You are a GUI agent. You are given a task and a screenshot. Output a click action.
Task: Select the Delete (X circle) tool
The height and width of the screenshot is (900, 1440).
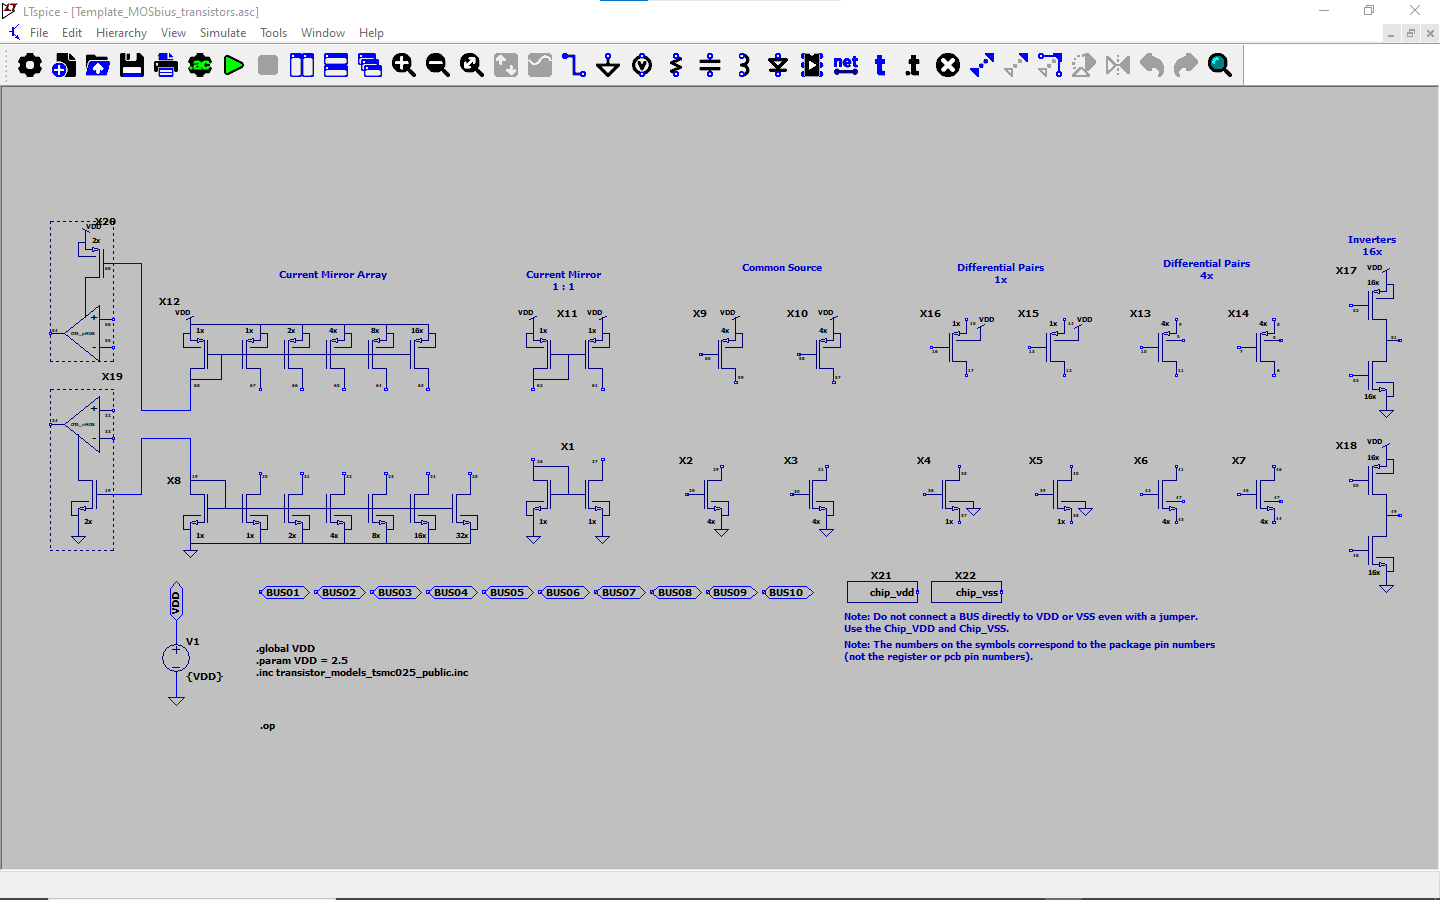[x=948, y=66]
